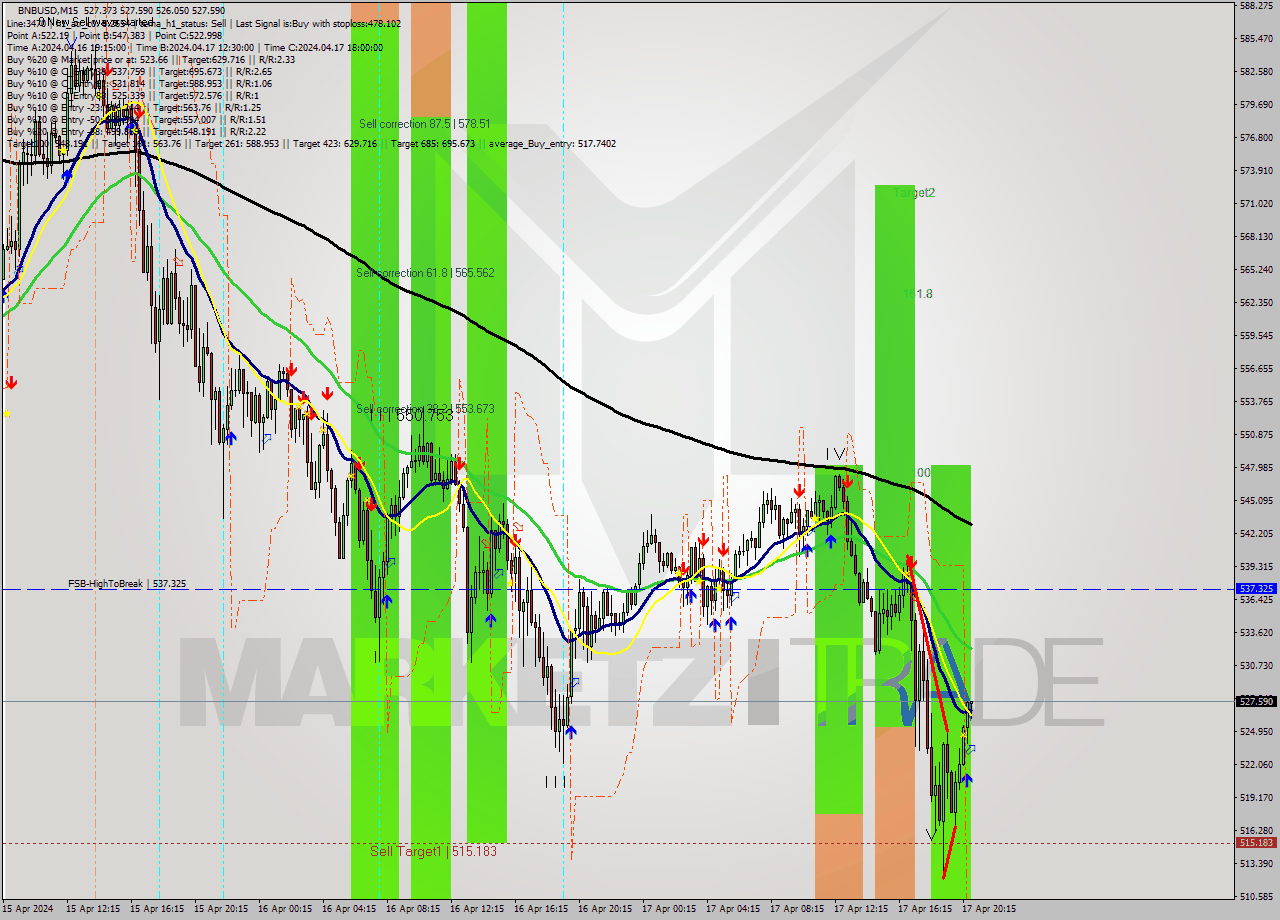This screenshot has width=1280, height=920.
Task: Click the 'Target:588.953 || R/R:1.06' line
Action: (215, 83)
